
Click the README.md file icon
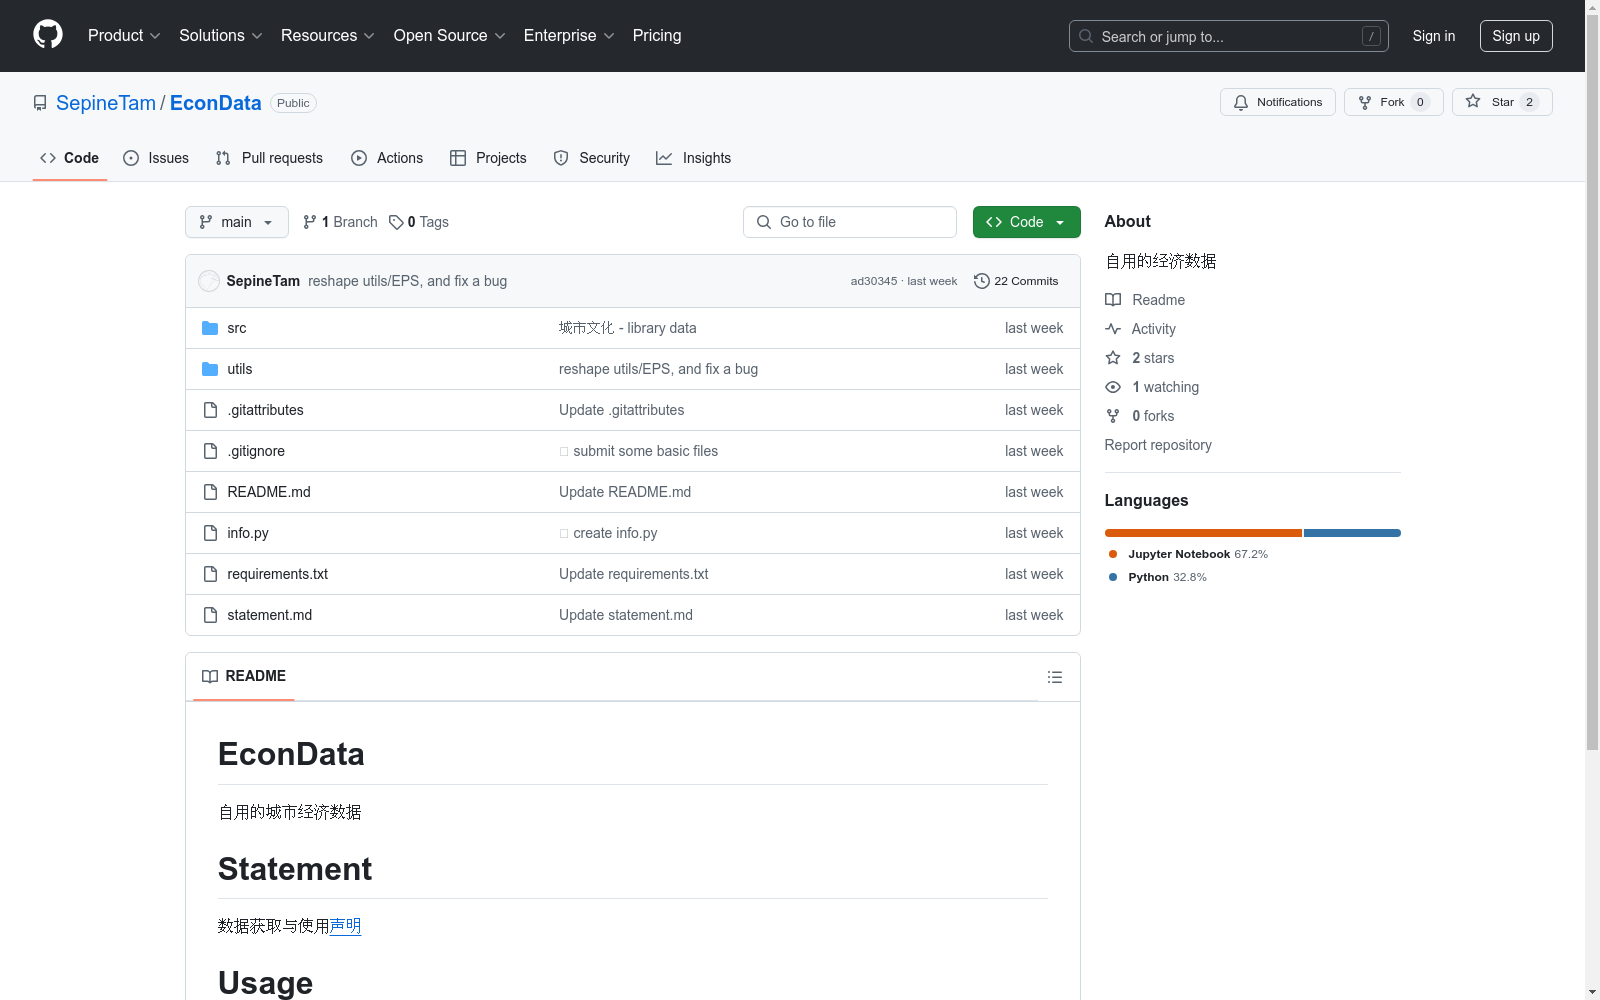210,492
